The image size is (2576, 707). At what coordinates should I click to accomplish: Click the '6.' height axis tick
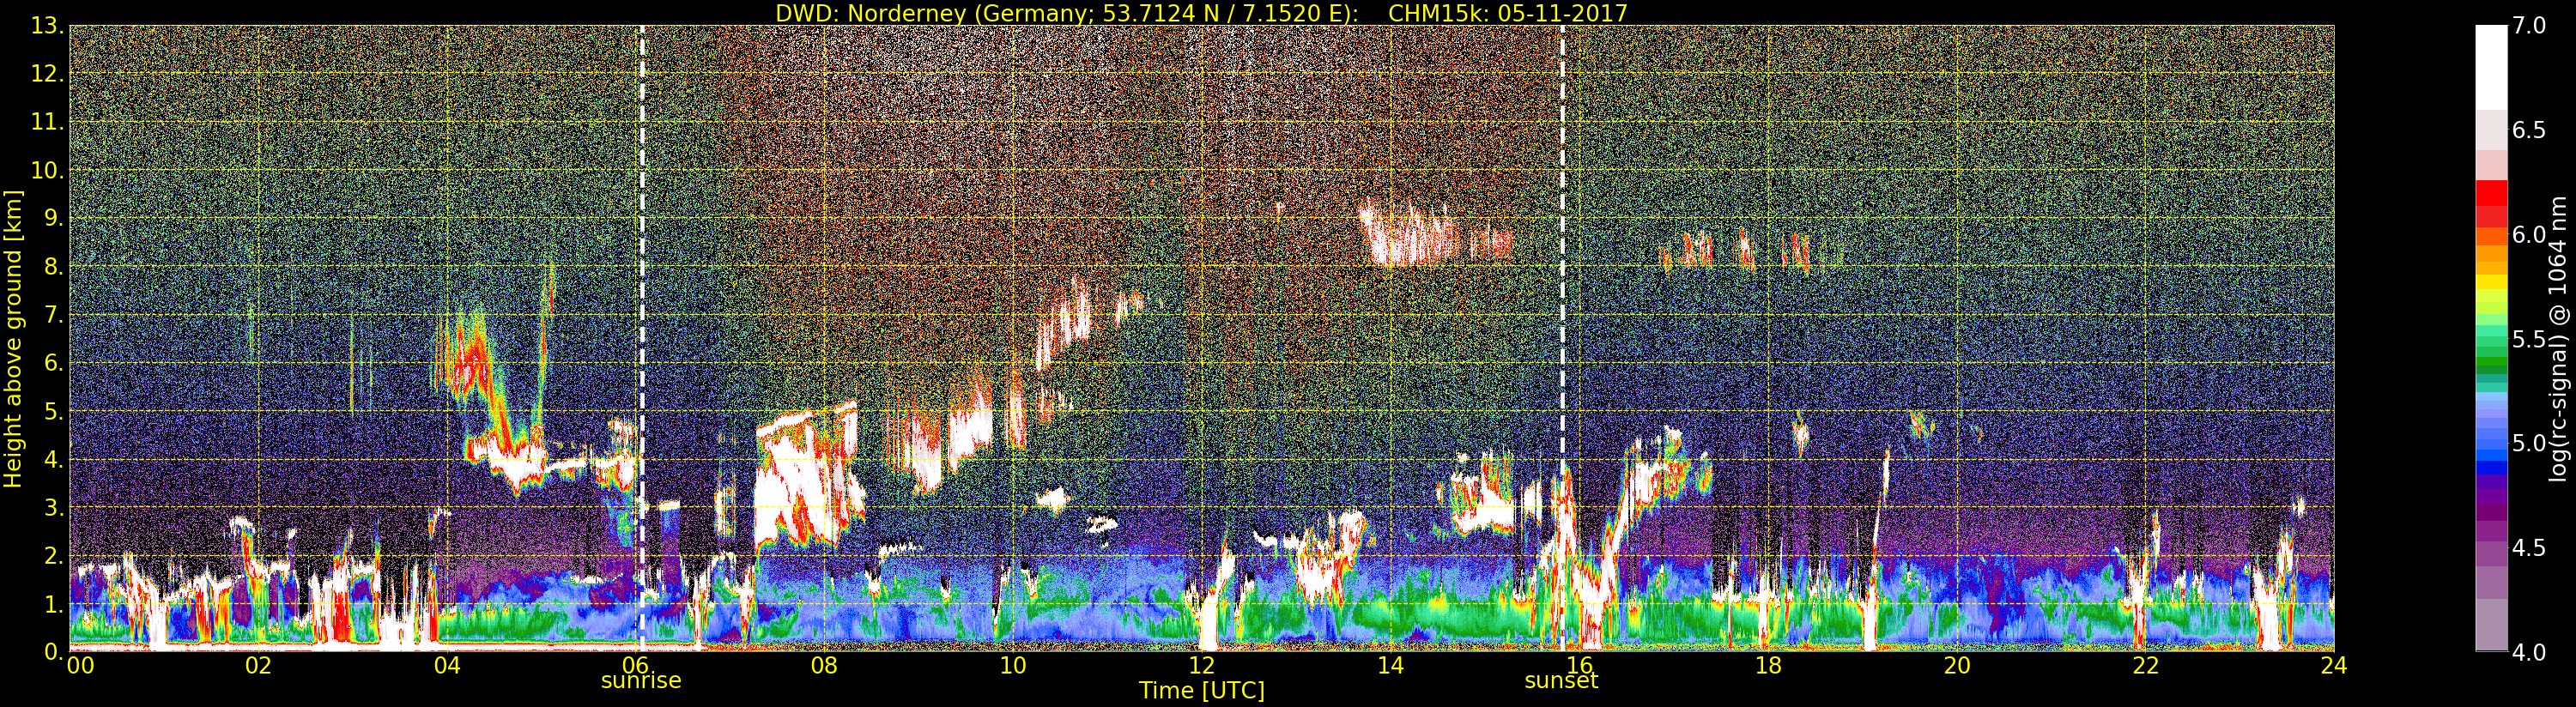(53, 363)
